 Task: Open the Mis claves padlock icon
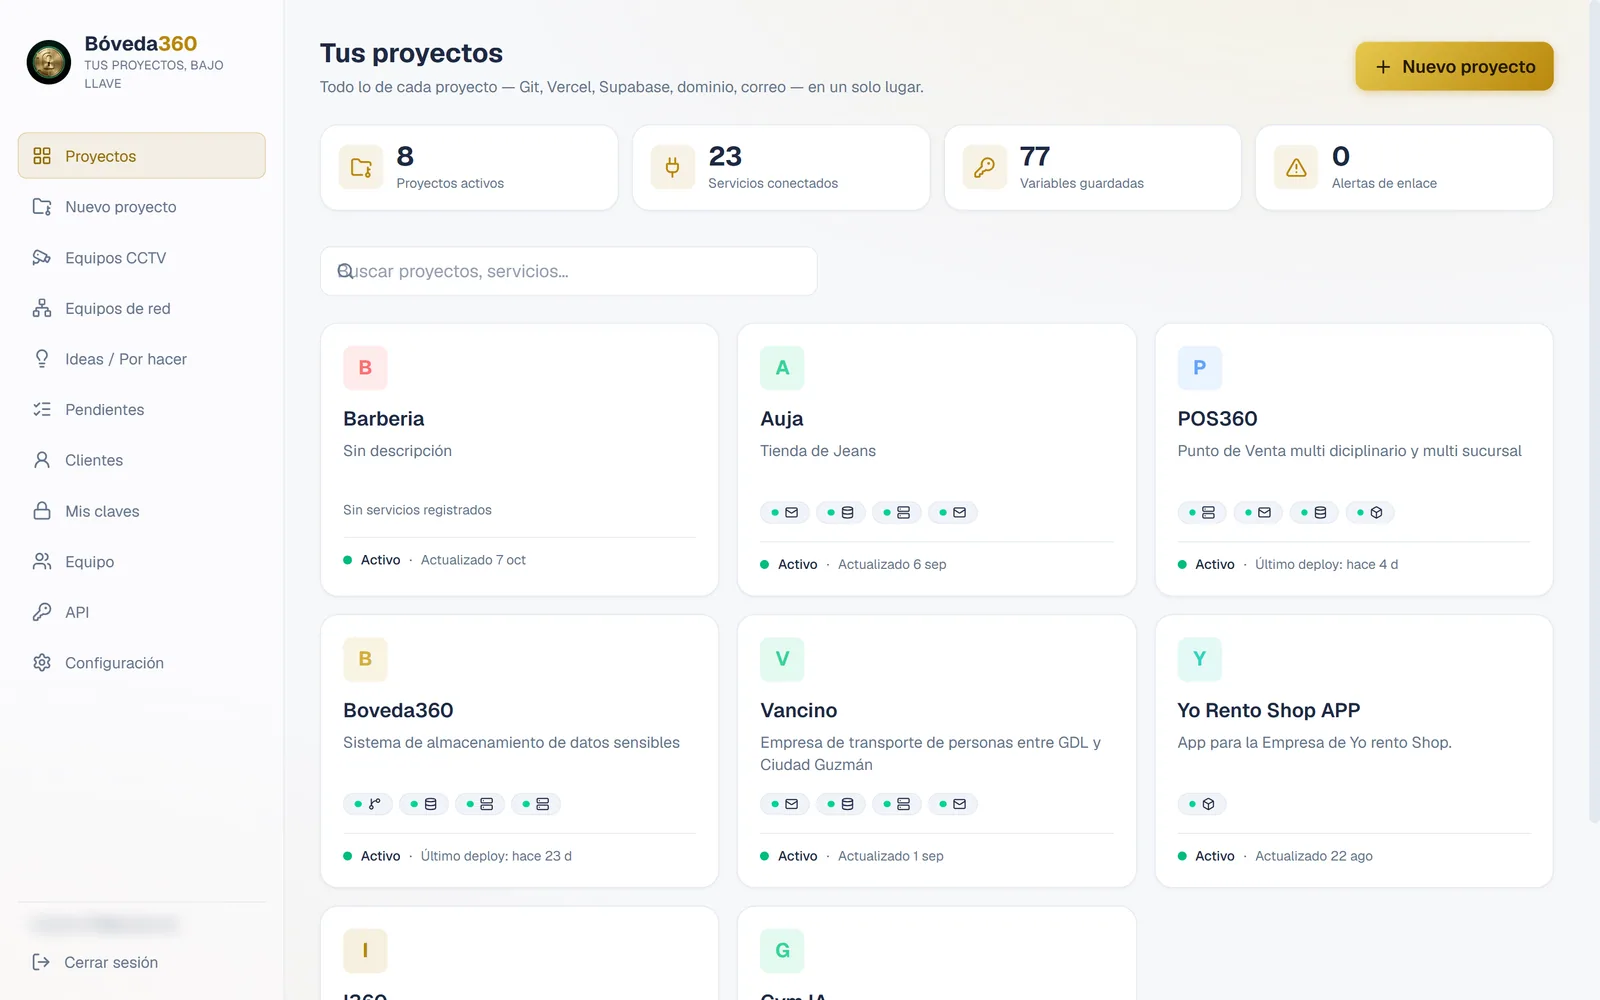(42, 511)
